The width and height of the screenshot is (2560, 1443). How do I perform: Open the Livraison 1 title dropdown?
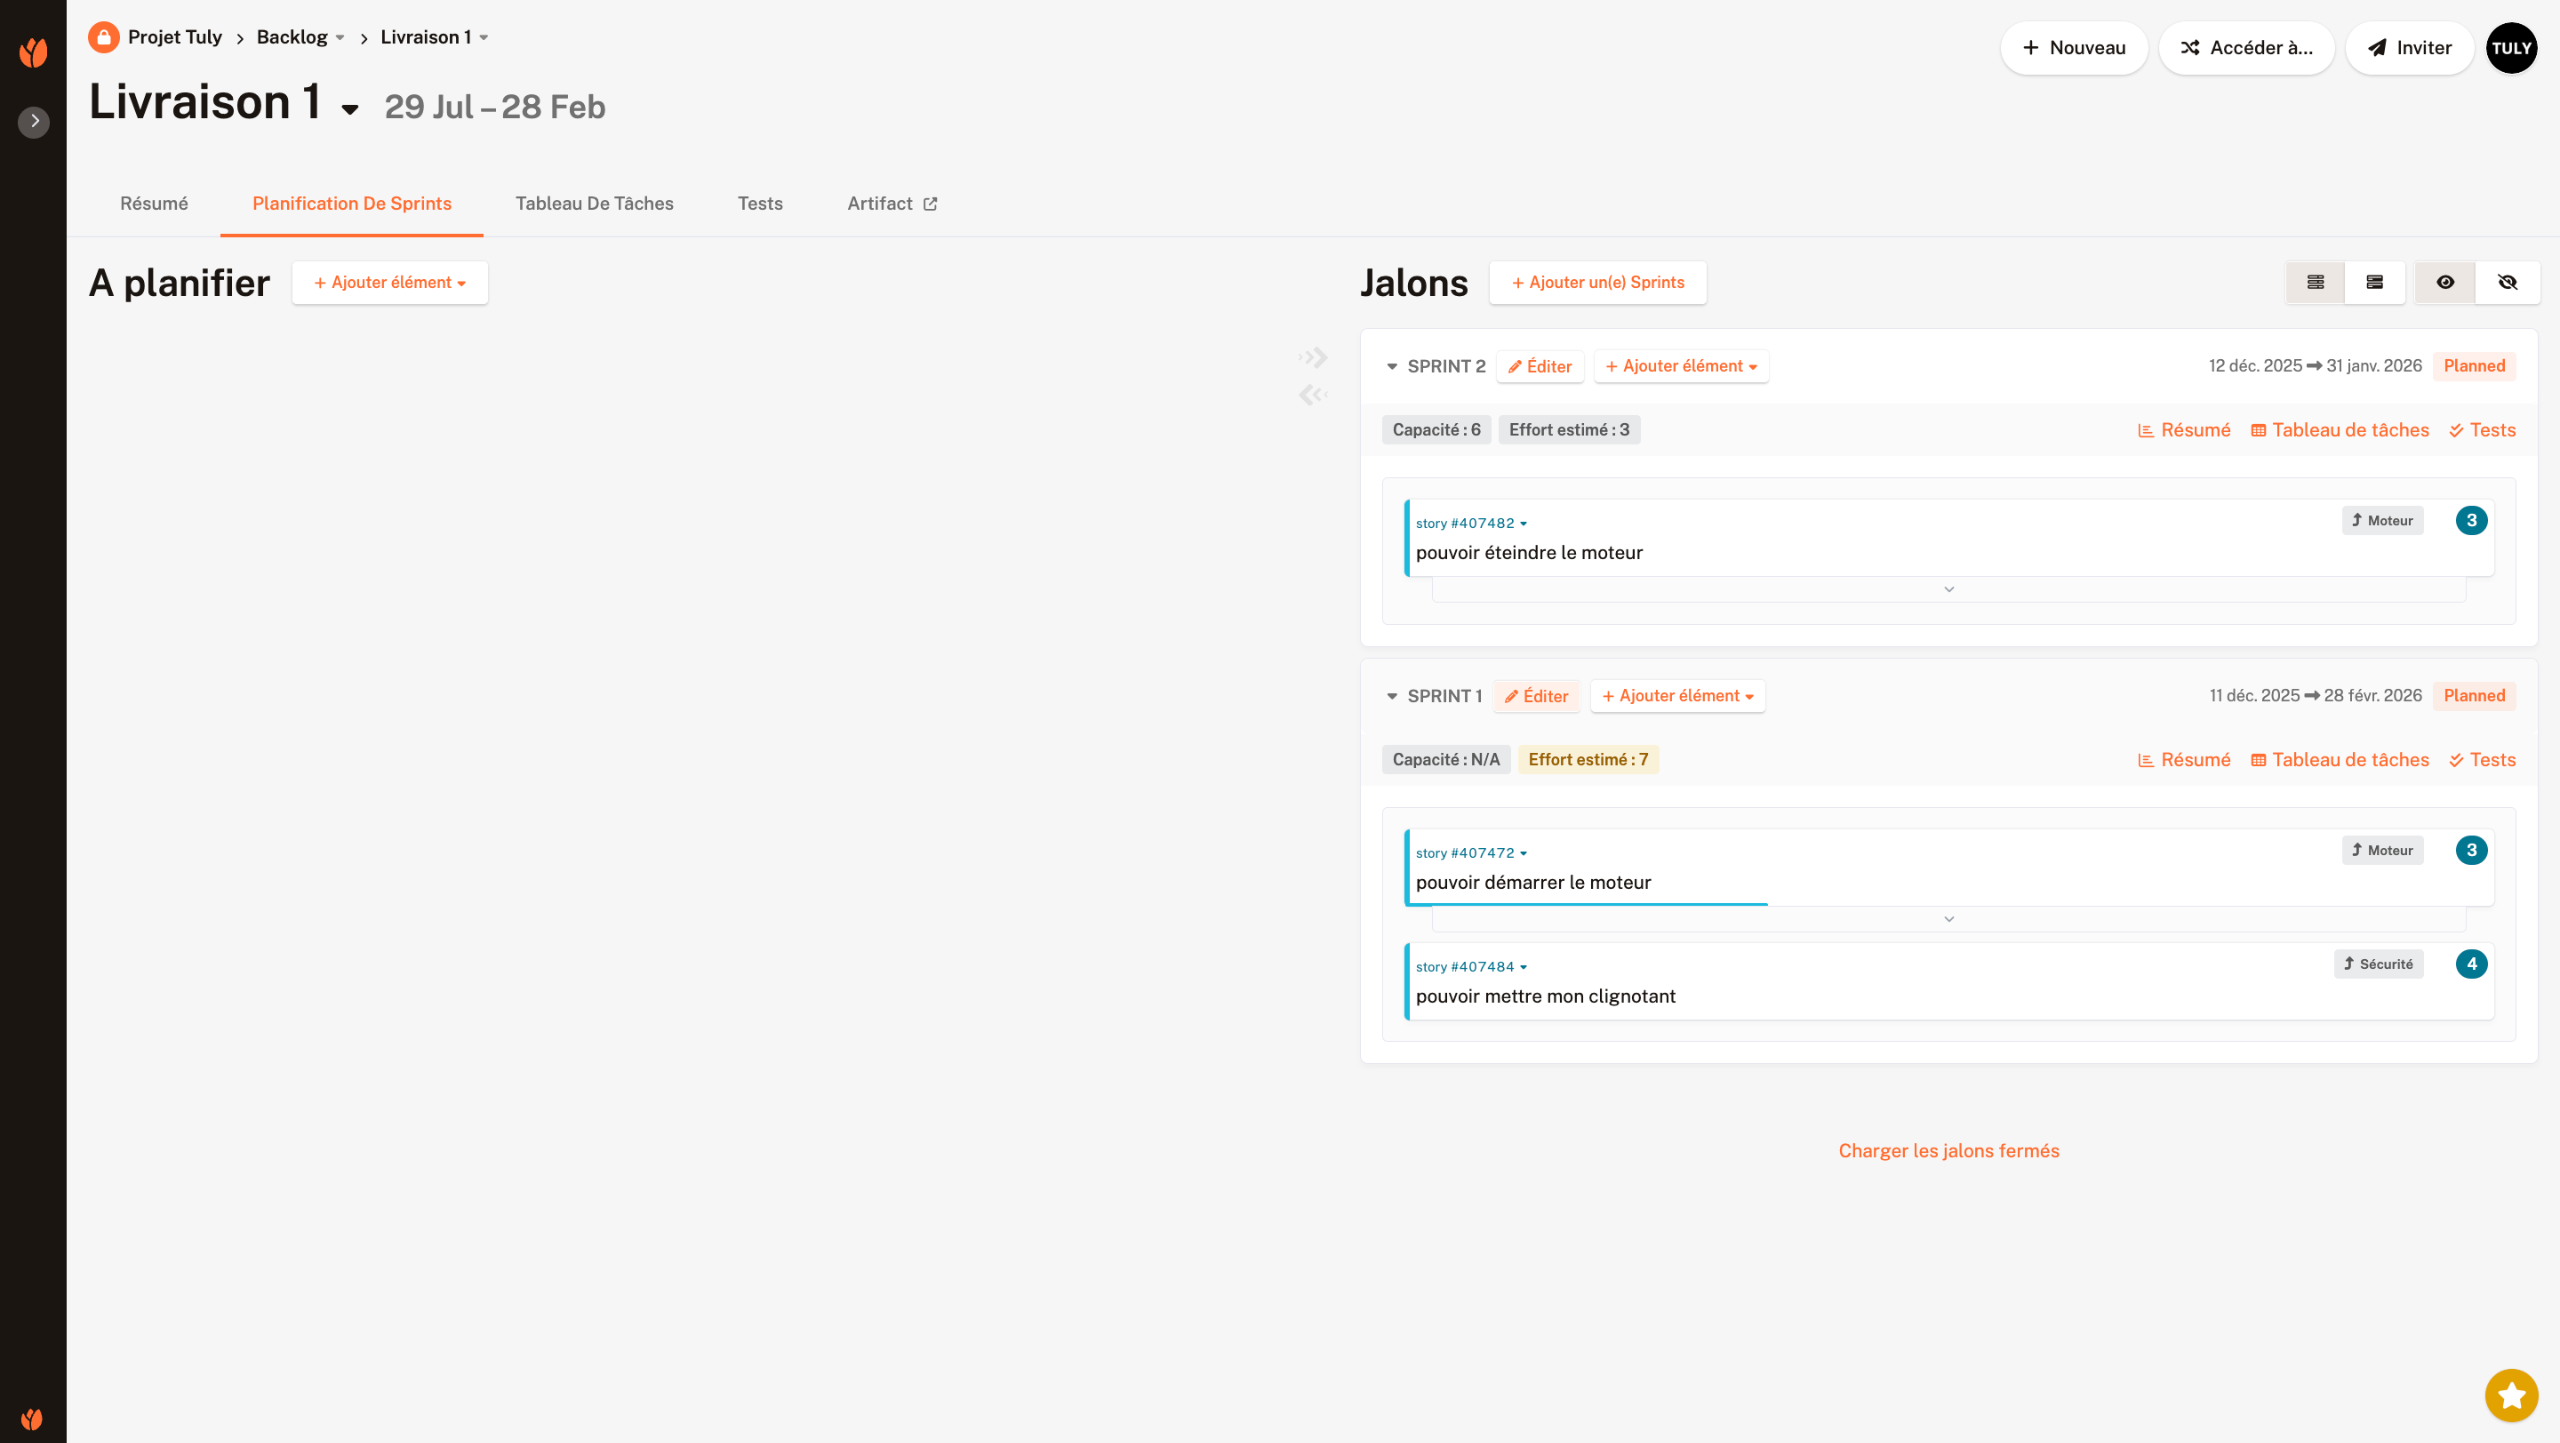click(x=349, y=109)
